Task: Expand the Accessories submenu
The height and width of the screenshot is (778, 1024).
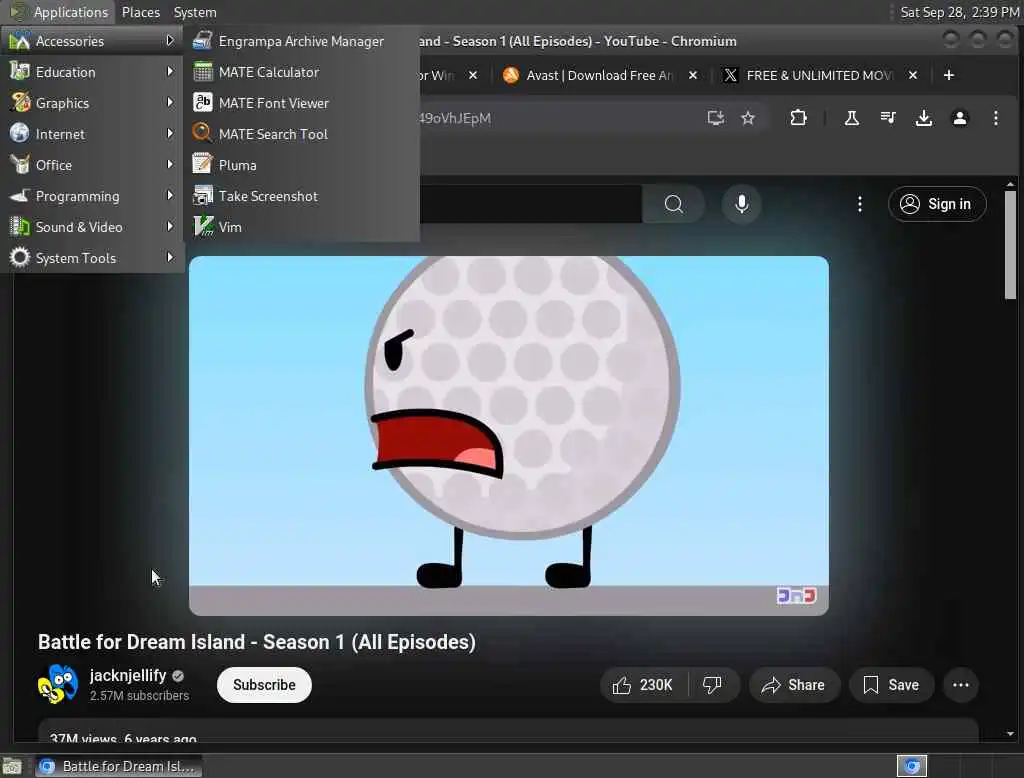Action: point(91,41)
